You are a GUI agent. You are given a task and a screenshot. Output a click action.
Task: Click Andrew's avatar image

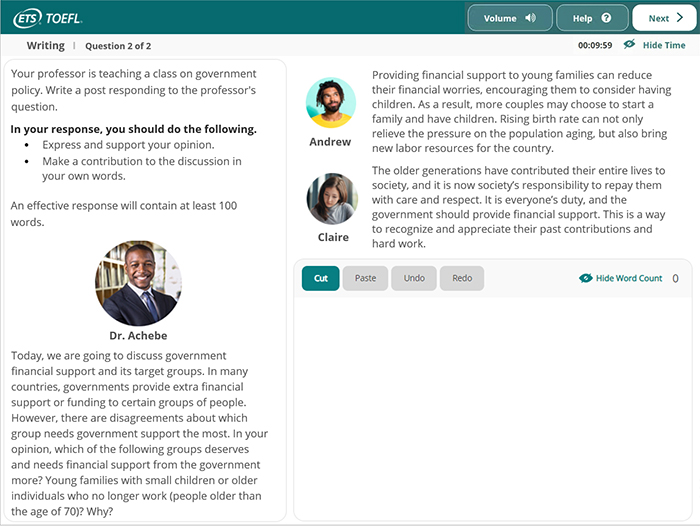330,103
